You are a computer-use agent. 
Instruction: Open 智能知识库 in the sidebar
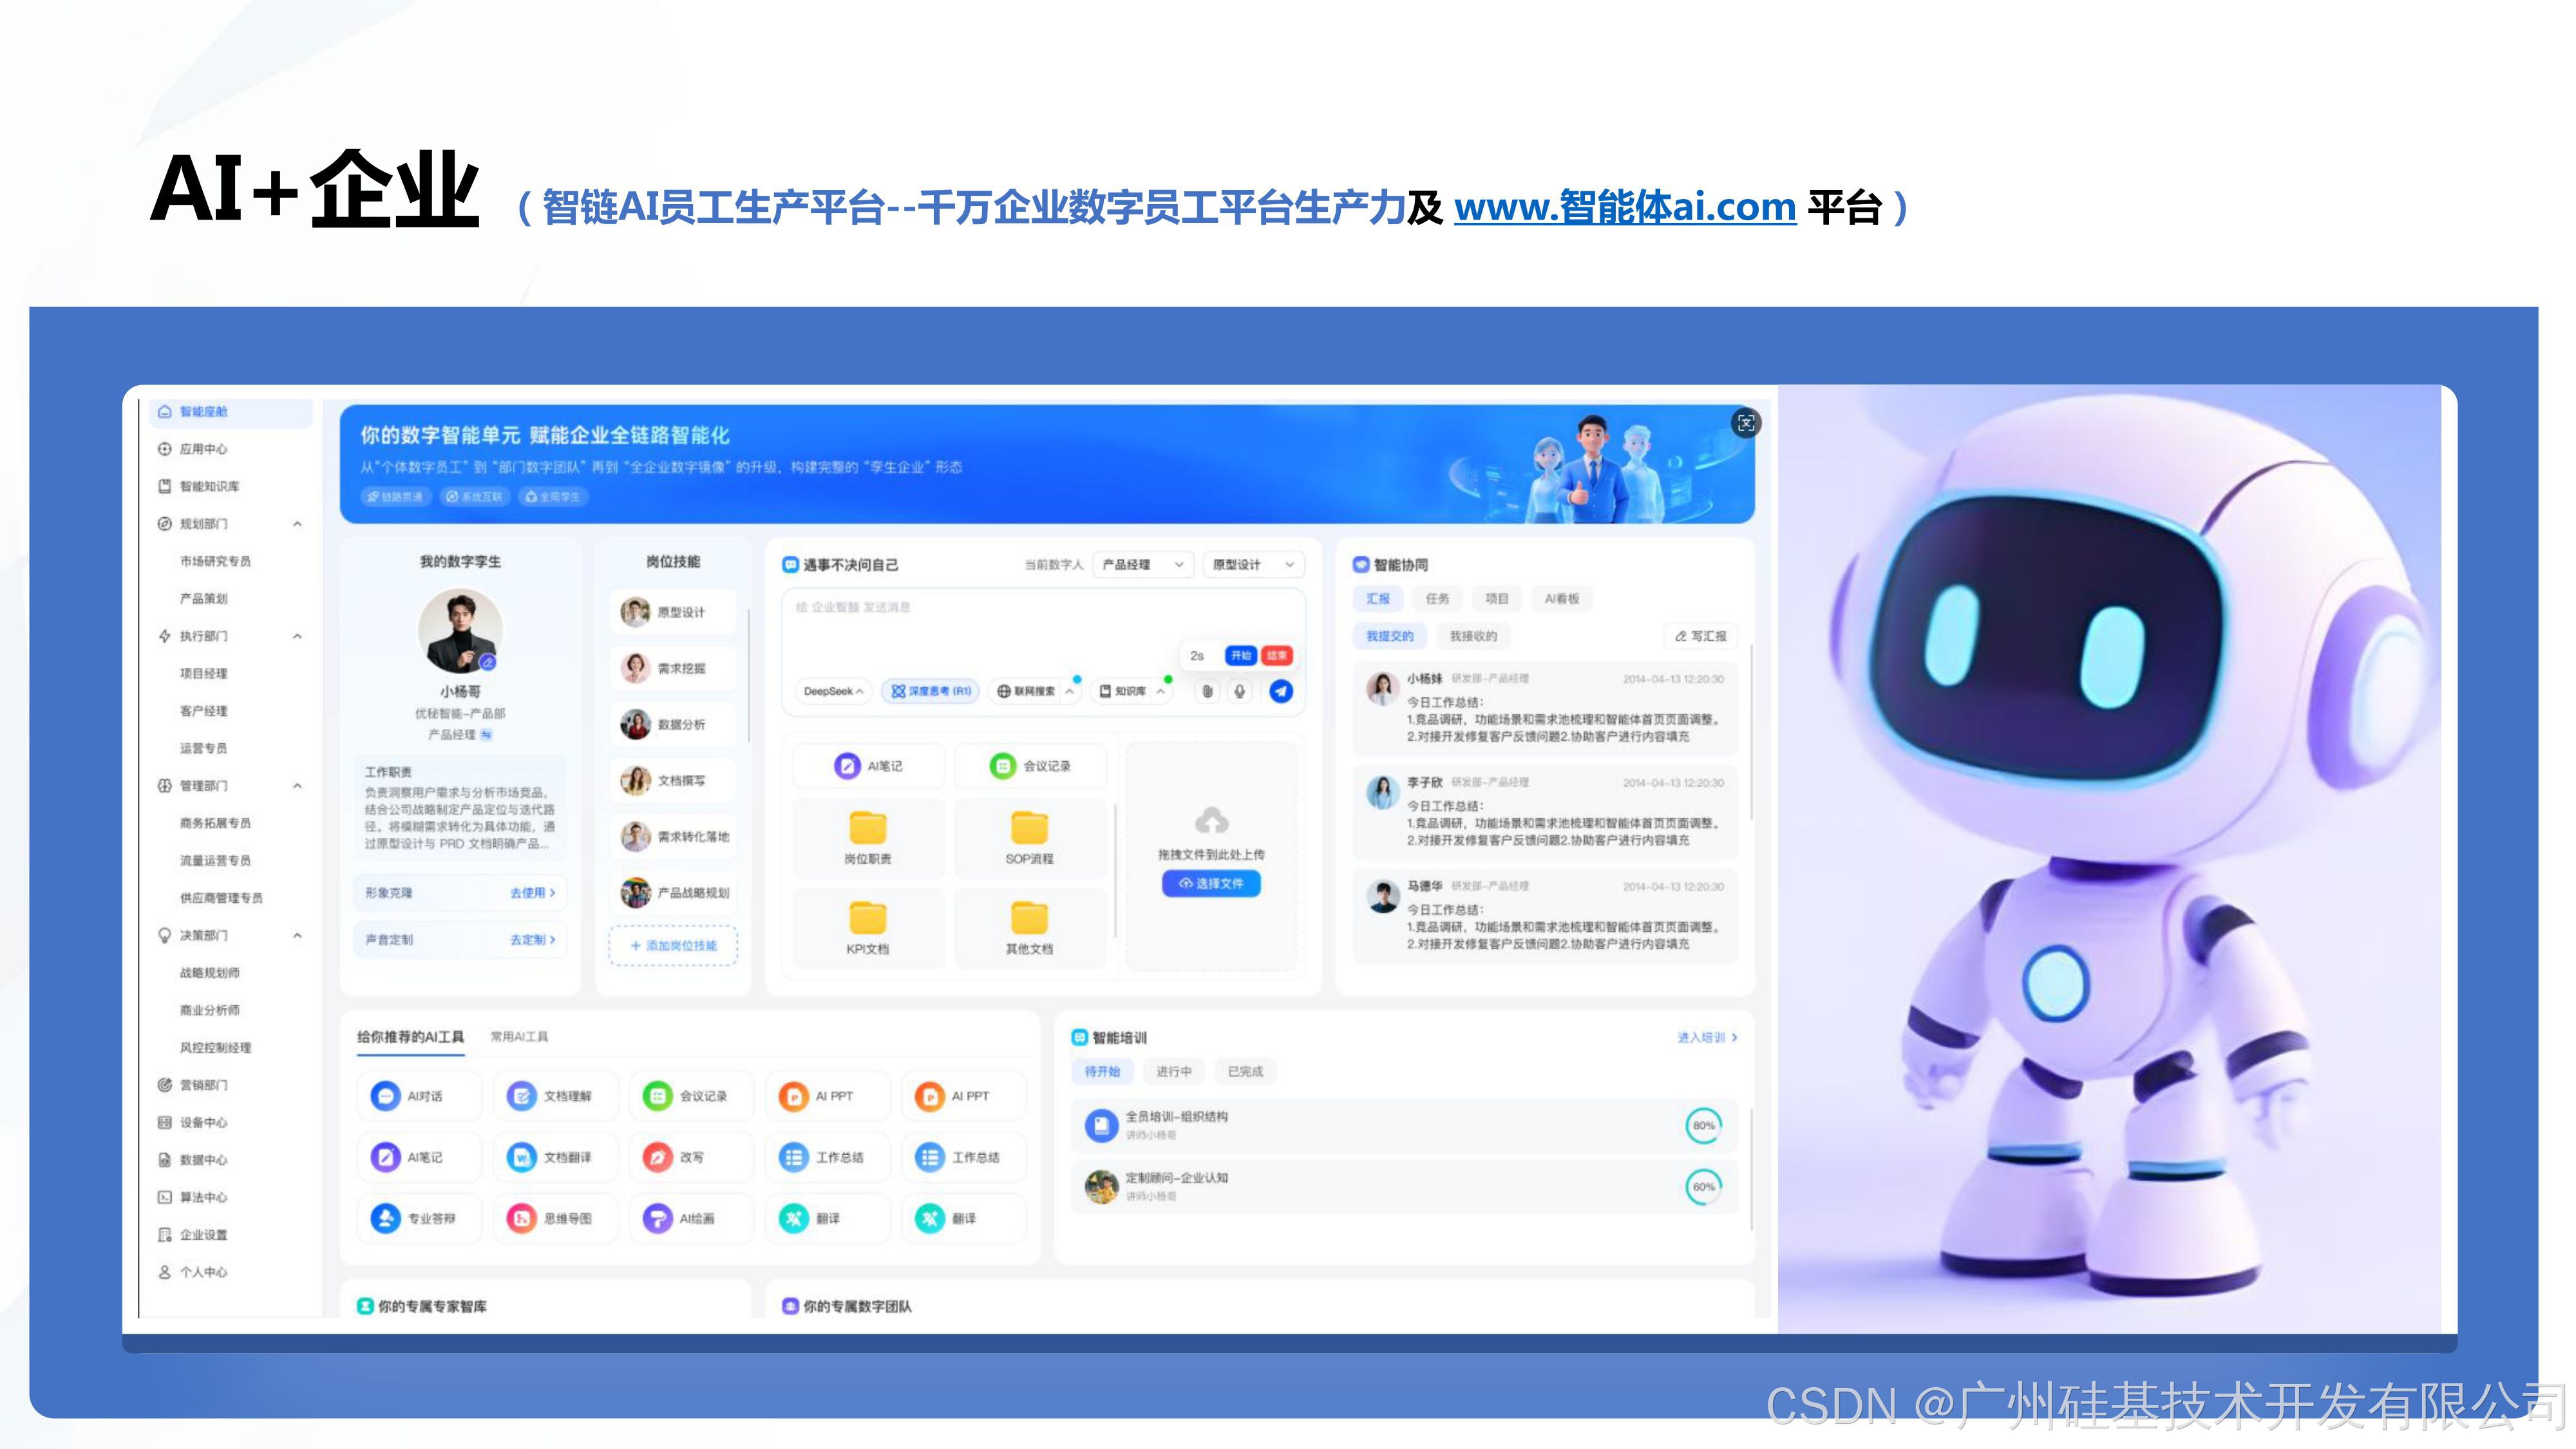tap(199, 486)
